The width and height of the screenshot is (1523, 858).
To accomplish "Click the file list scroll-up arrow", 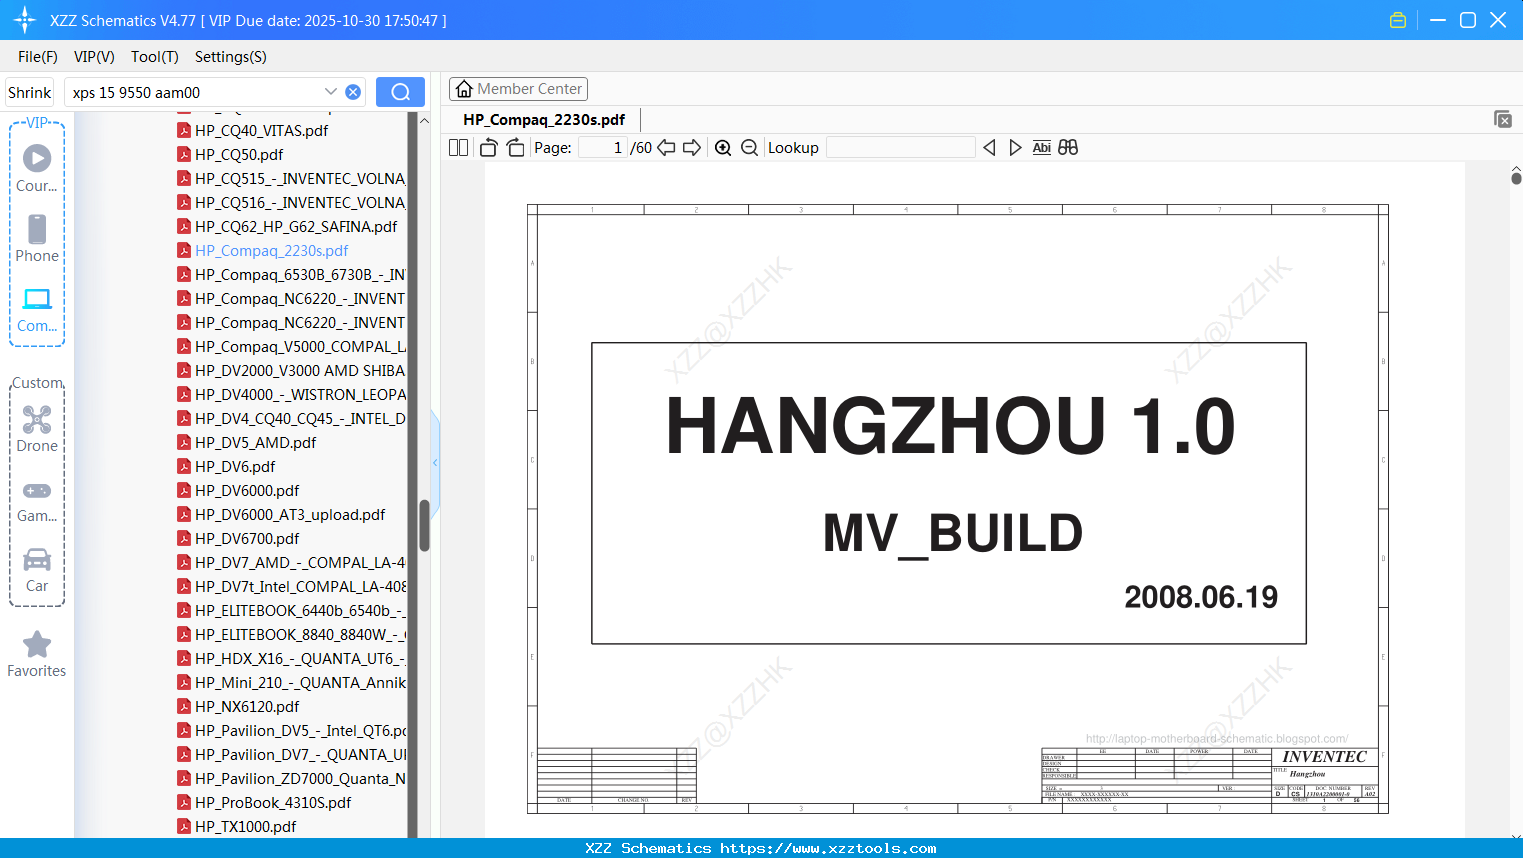I will 424,120.
